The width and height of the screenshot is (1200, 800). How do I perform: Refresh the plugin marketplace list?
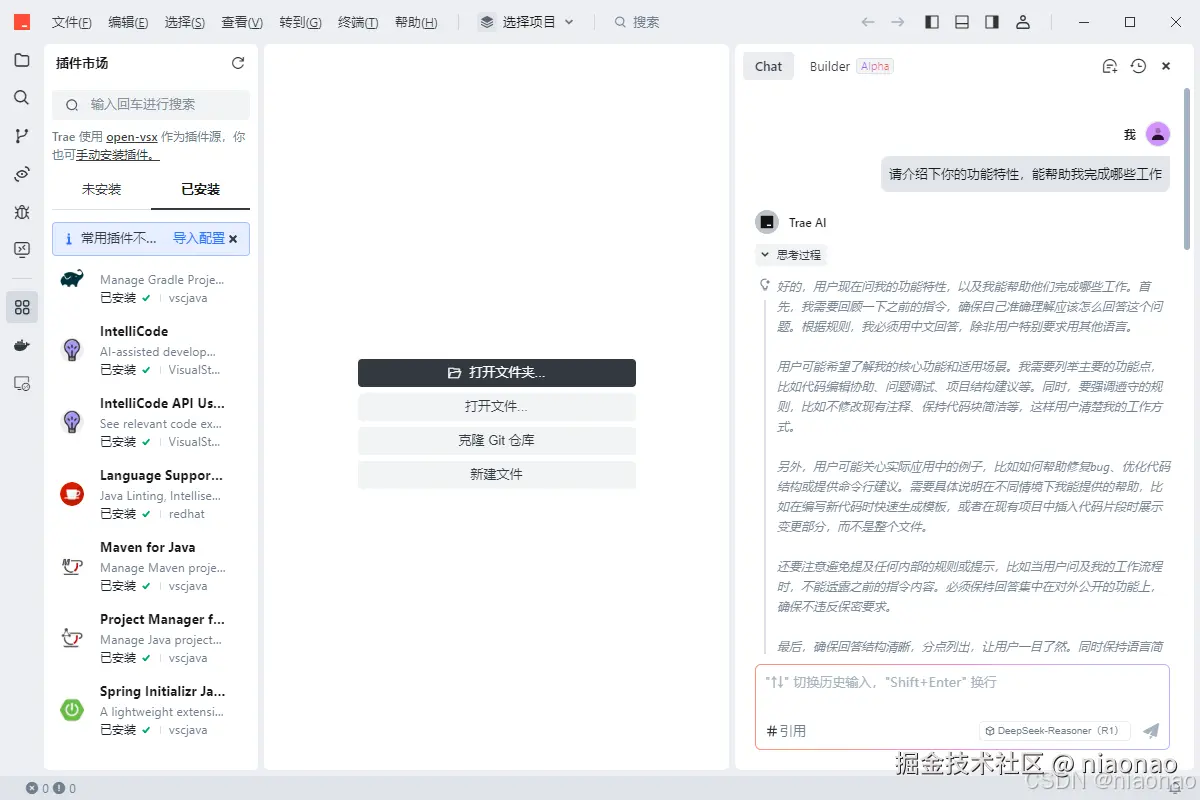point(237,62)
